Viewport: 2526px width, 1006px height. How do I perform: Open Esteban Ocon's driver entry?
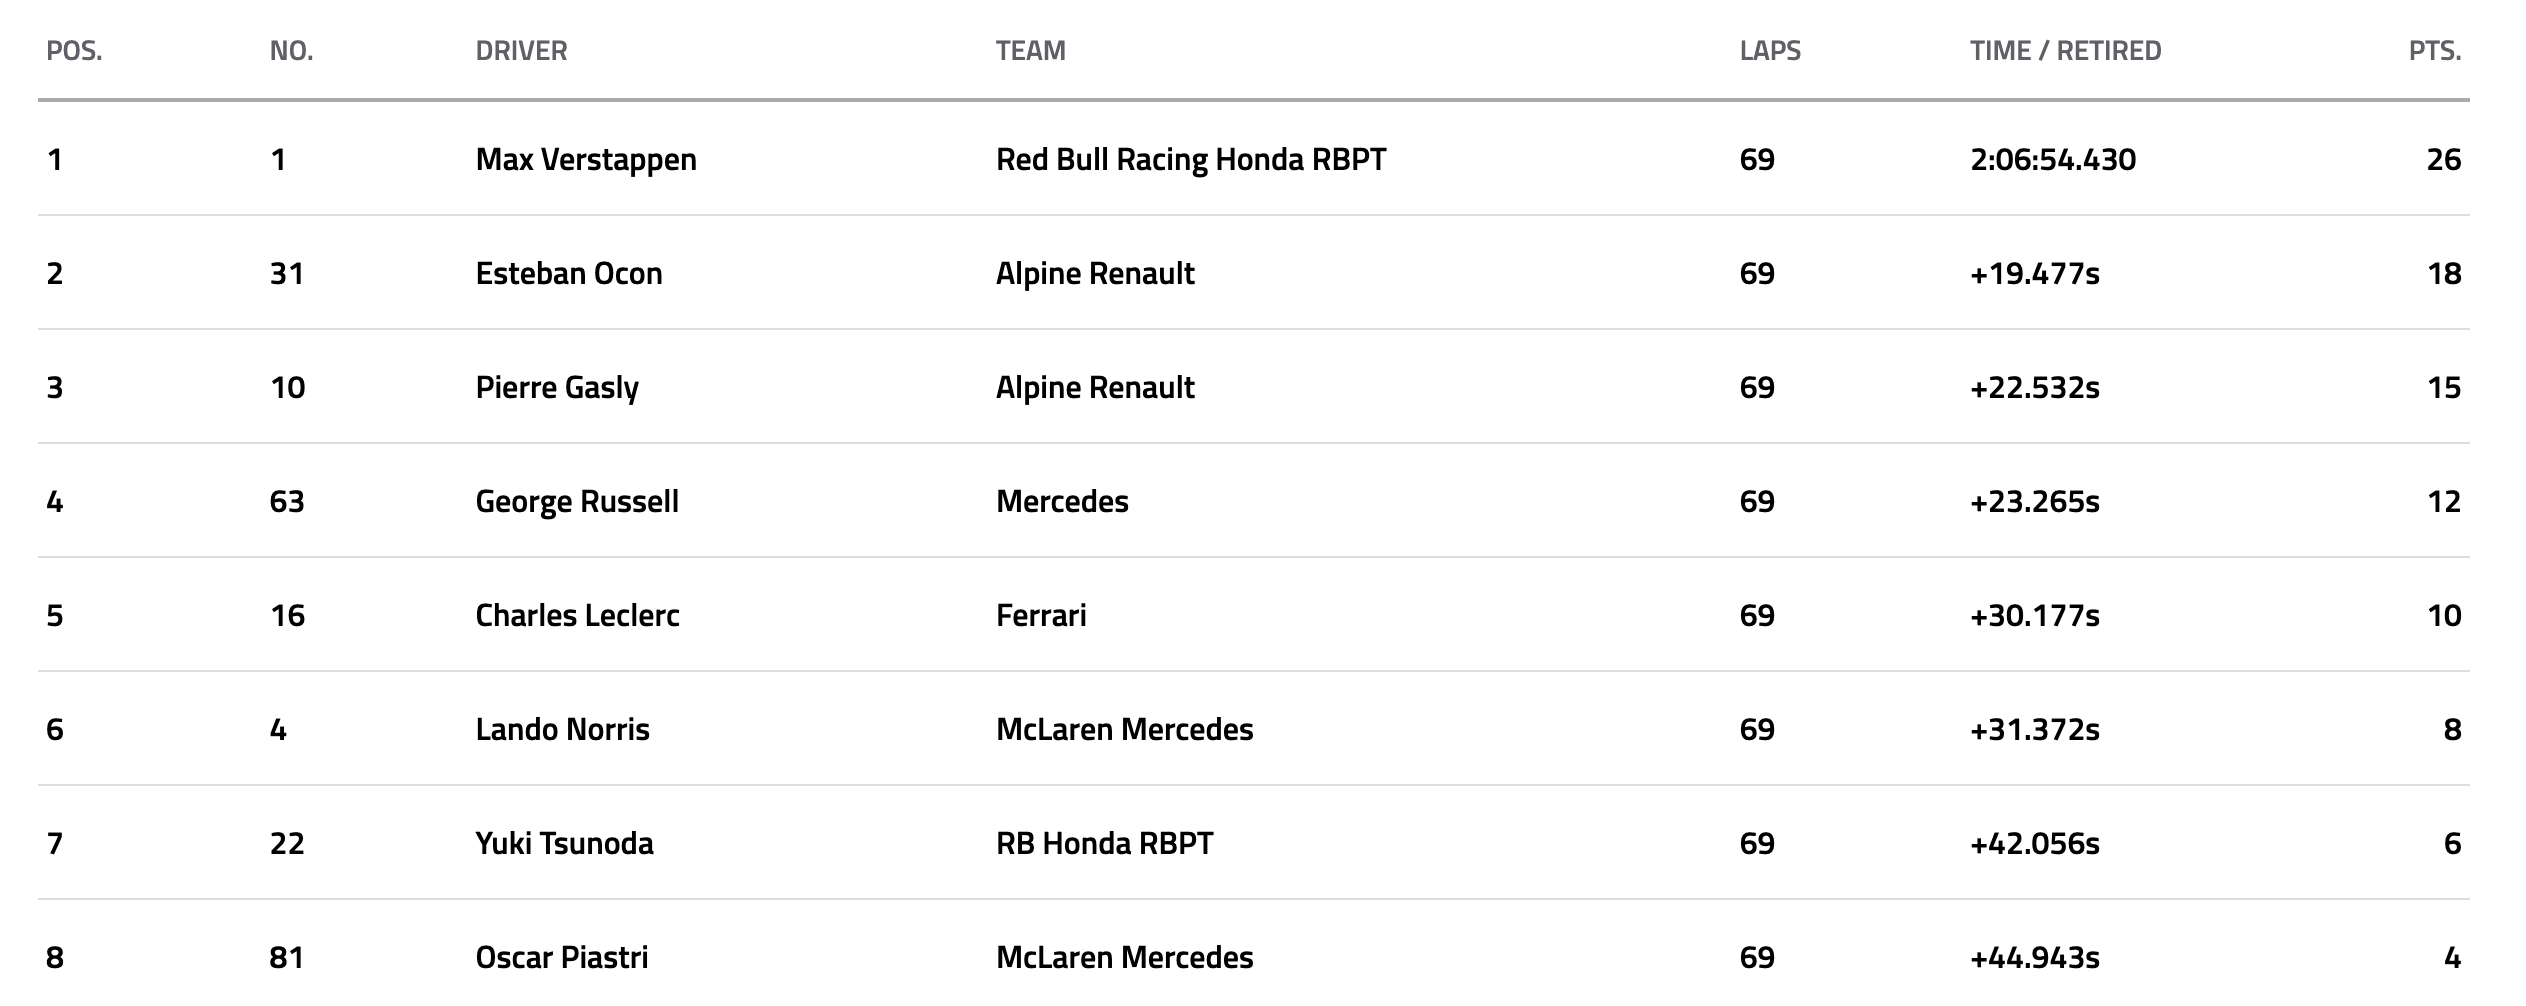(x=569, y=274)
